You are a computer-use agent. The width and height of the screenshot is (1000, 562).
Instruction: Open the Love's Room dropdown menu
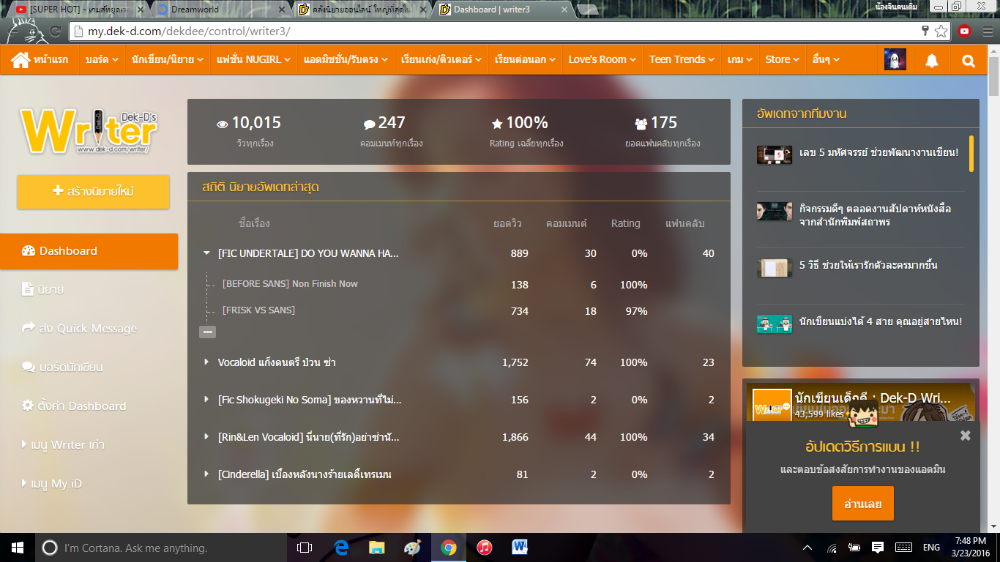click(602, 59)
